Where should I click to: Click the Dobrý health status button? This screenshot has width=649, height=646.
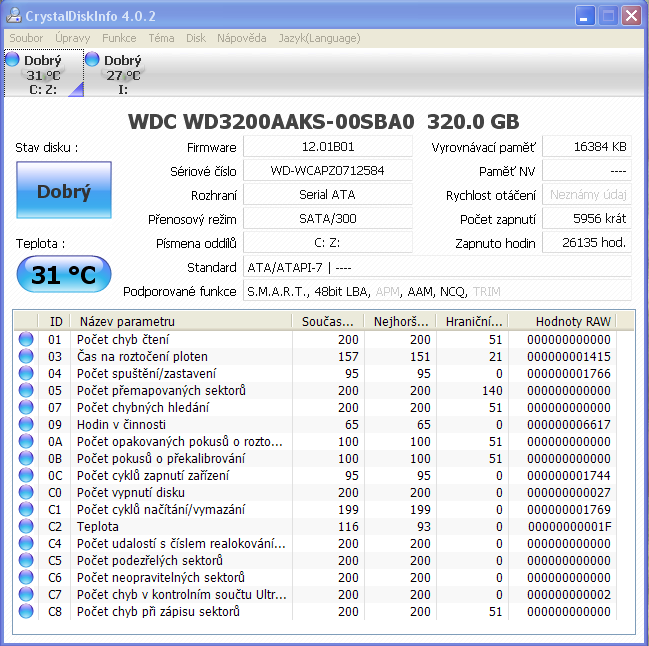click(63, 191)
